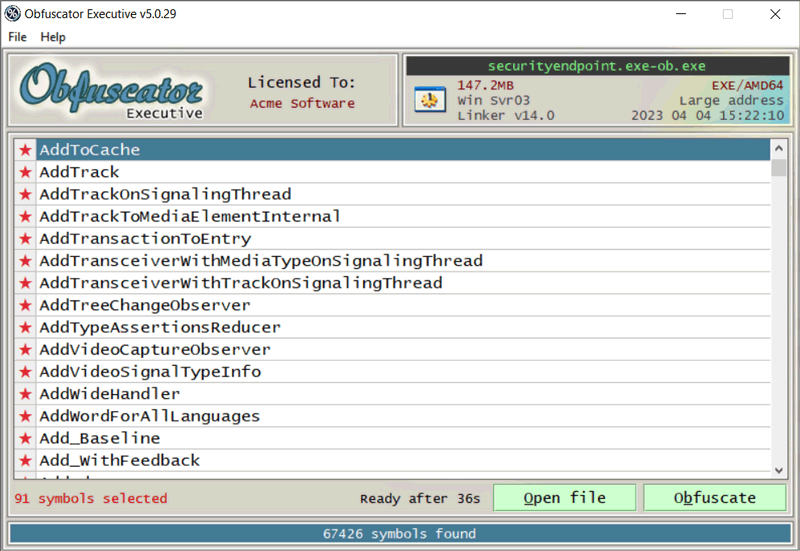The height and width of the screenshot is (551, 800).
Task: Click scrollbar down arrow of symbol list
Action: 779,470
